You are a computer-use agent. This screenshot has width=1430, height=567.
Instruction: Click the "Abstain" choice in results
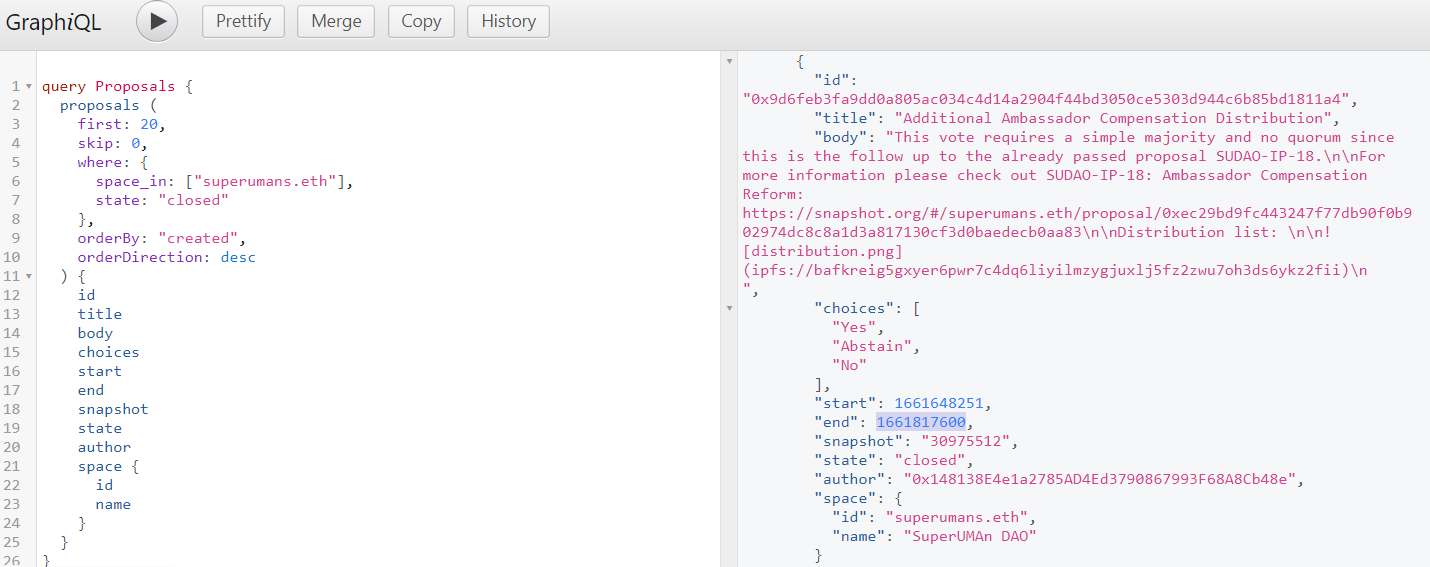[x=873, y=346]
